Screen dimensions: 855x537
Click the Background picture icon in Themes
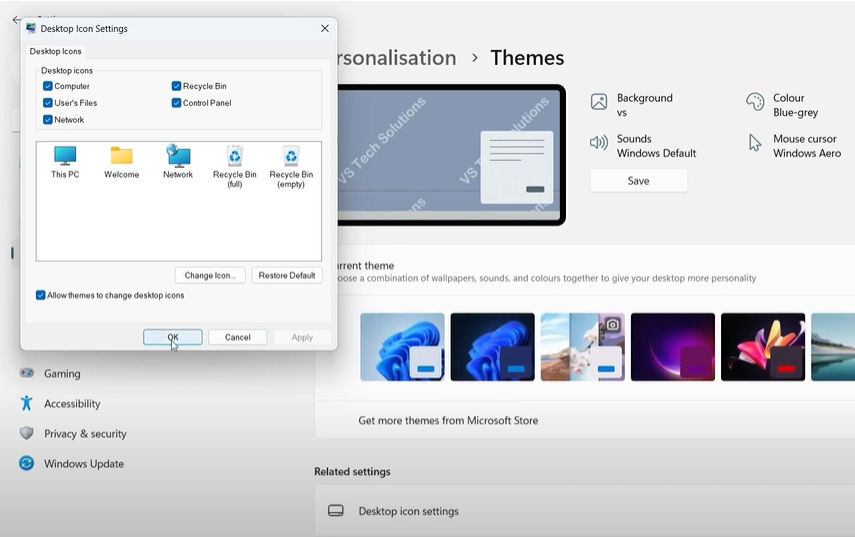[599, 101]
